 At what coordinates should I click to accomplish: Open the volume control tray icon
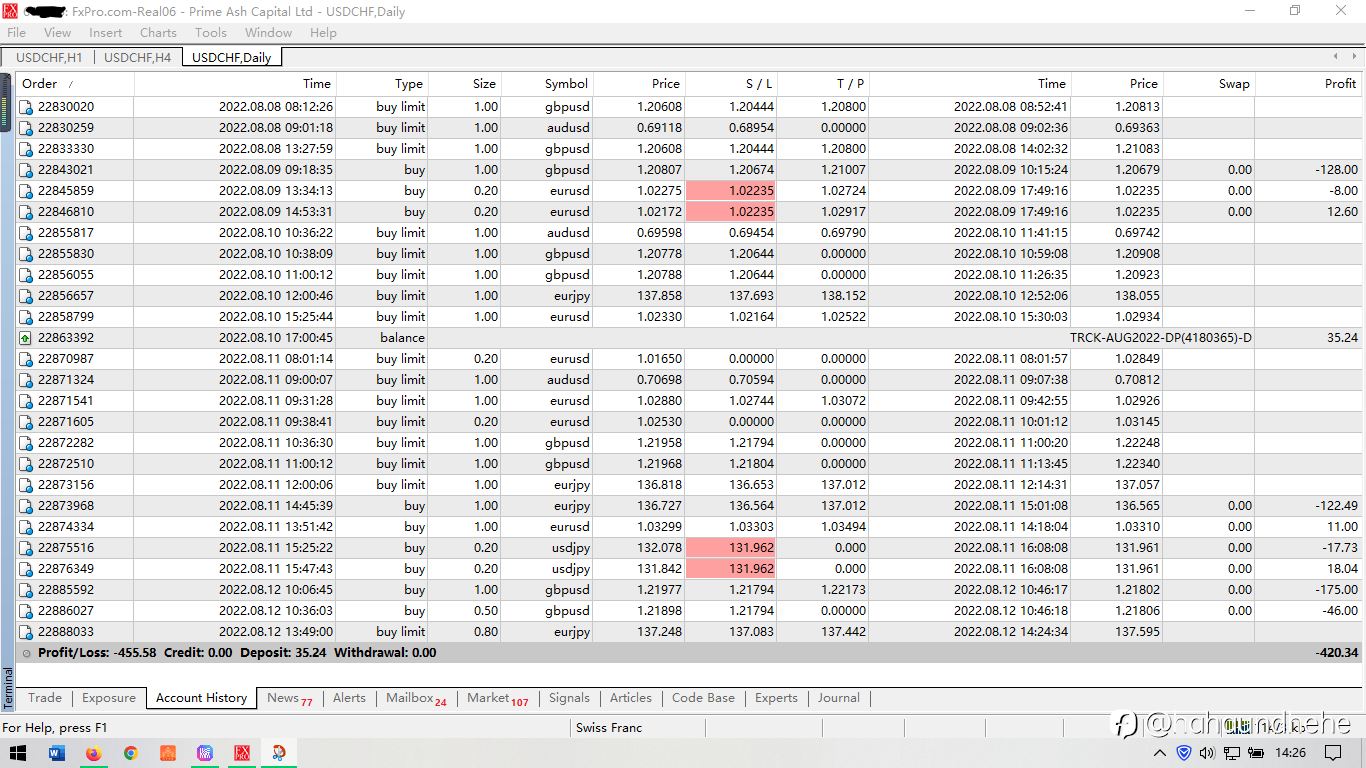point(1207,753)
